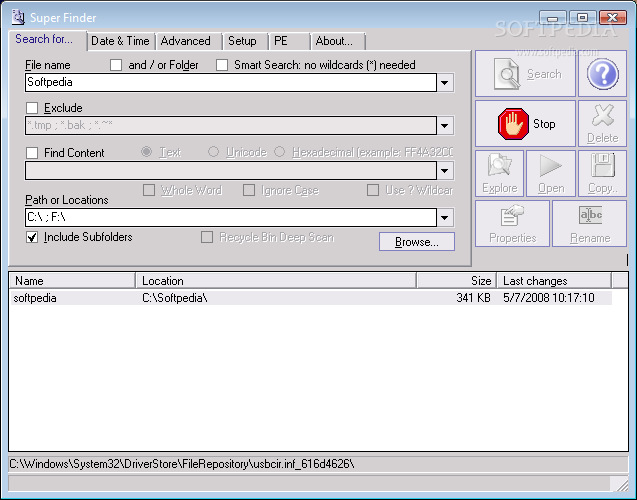Enable Smart Search checkbox
Screen dimensions: 637x500
[222, 65]
